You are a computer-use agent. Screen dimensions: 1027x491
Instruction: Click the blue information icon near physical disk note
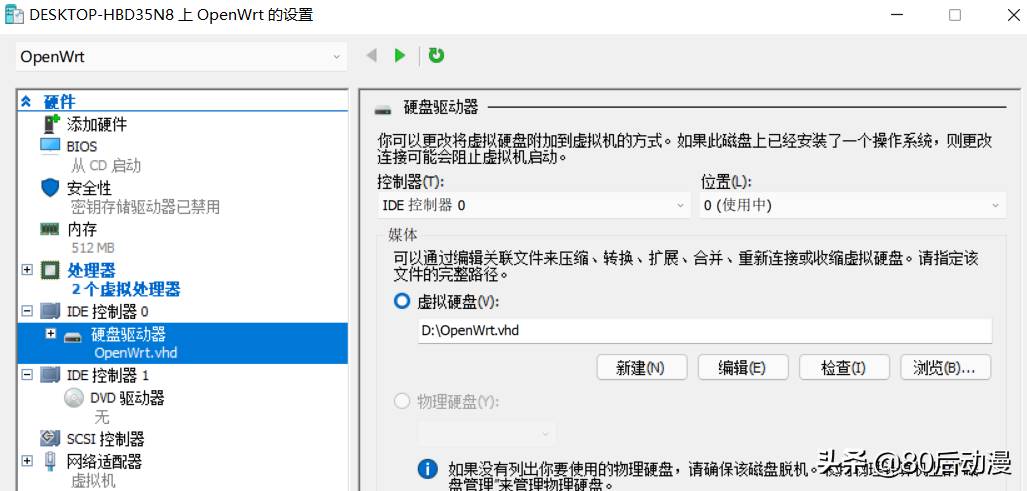[428, 469]
